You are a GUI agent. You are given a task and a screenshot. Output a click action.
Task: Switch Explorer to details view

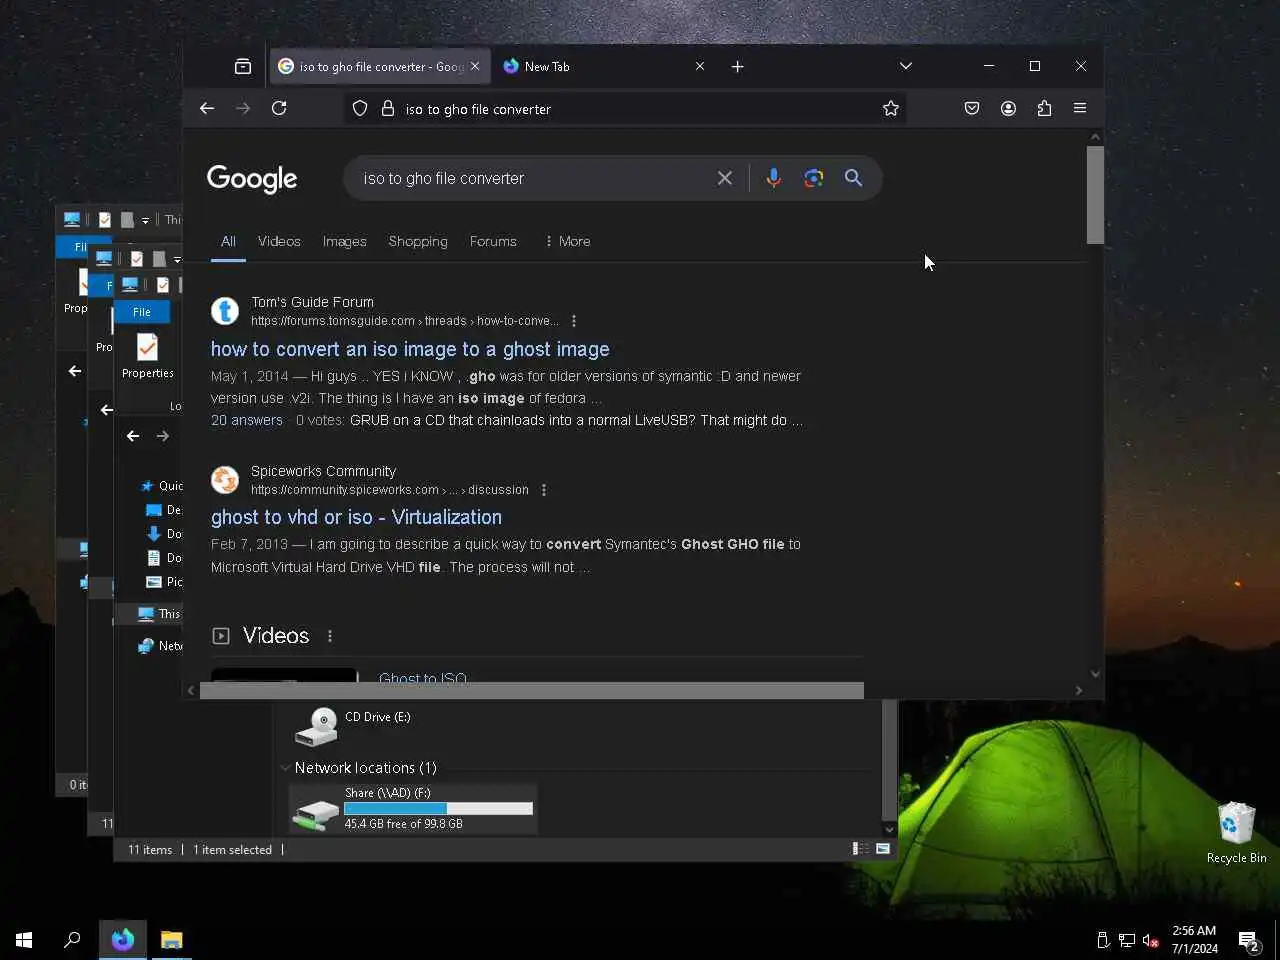click(x=860, y=849)
